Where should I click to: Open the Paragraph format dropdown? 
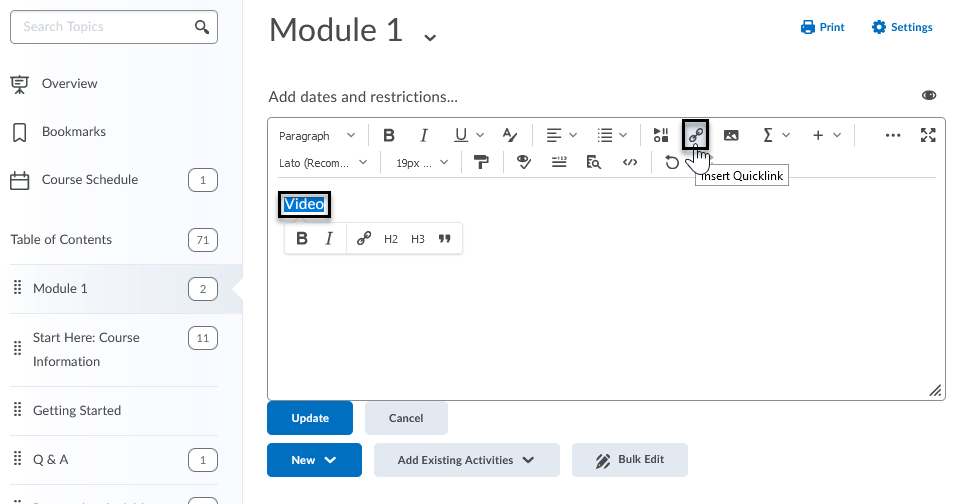(317, 135)
